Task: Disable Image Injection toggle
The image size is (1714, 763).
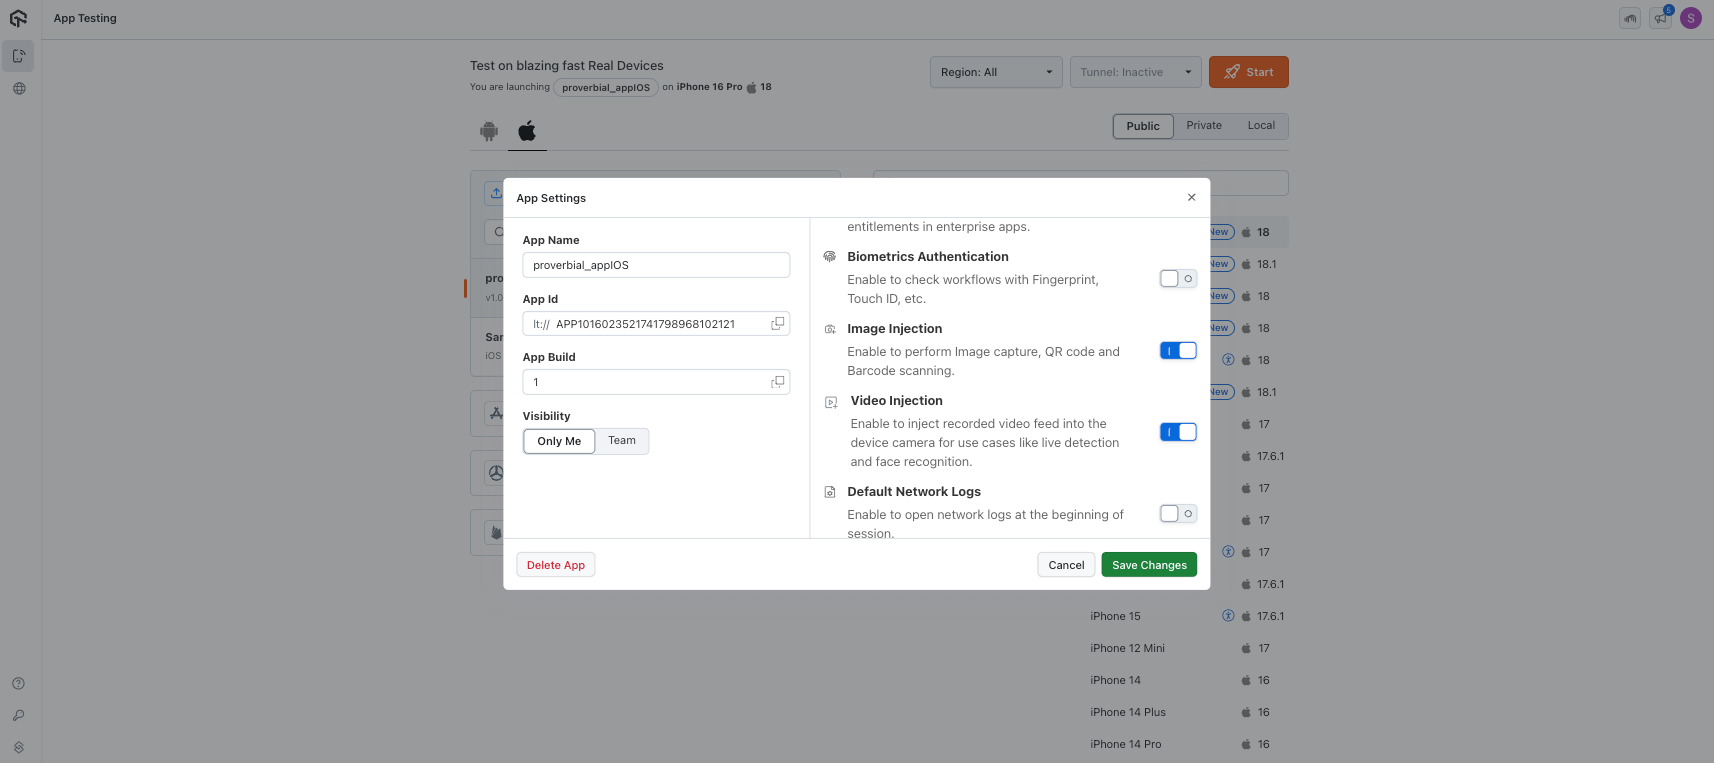Action: 1178,351
